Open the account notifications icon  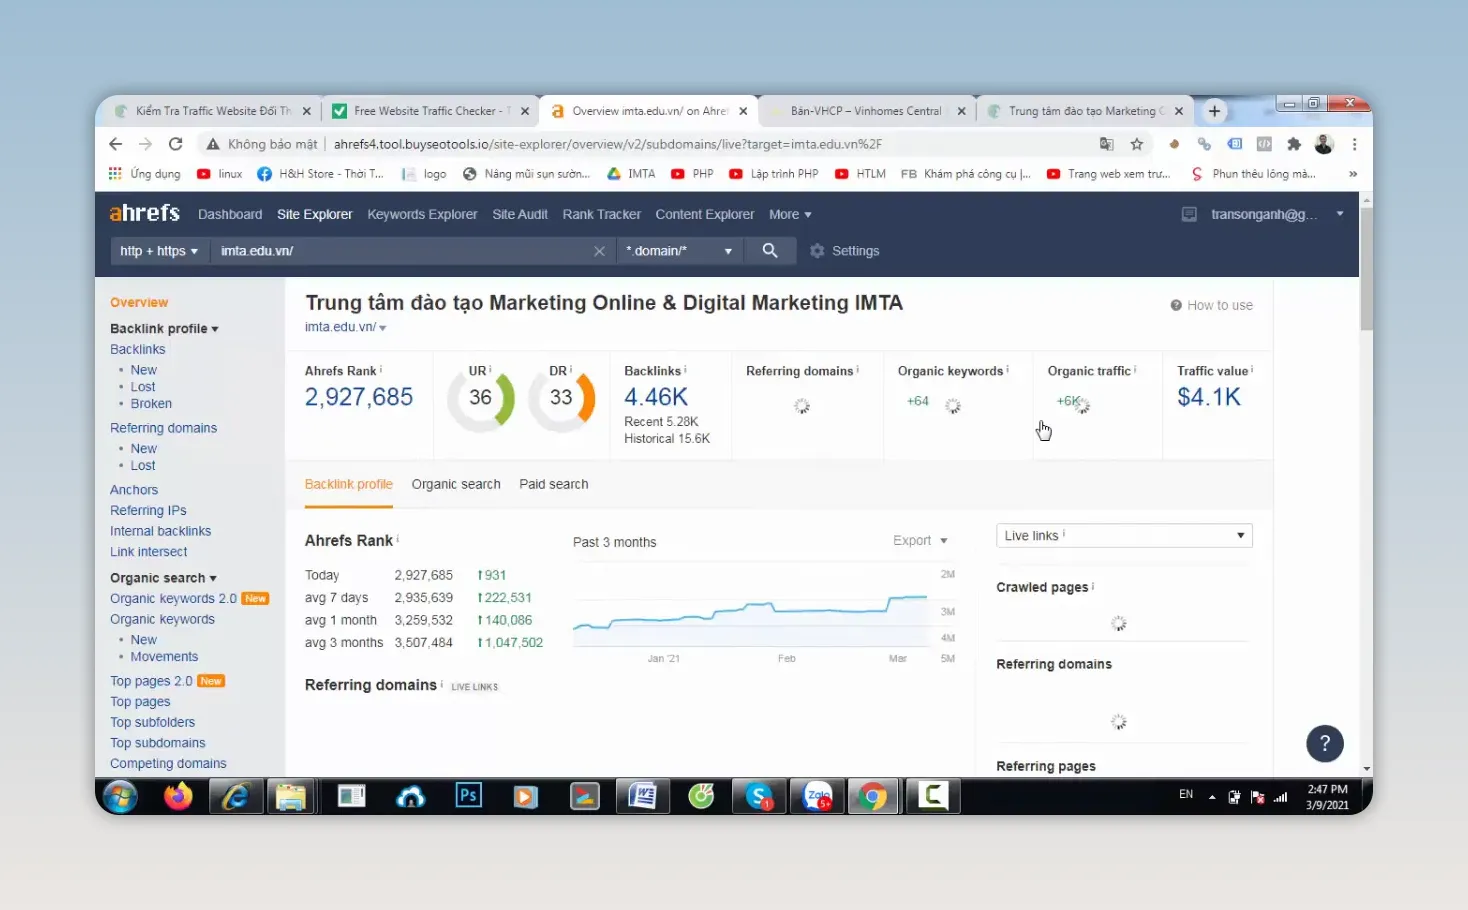tap(1189, 214)
